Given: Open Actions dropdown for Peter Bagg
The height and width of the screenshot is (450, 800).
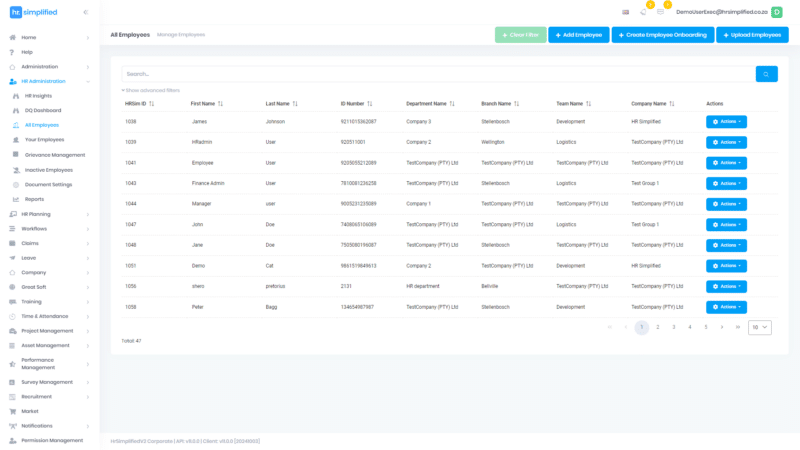Looking at the screenshot, I should tap(726, 307).
